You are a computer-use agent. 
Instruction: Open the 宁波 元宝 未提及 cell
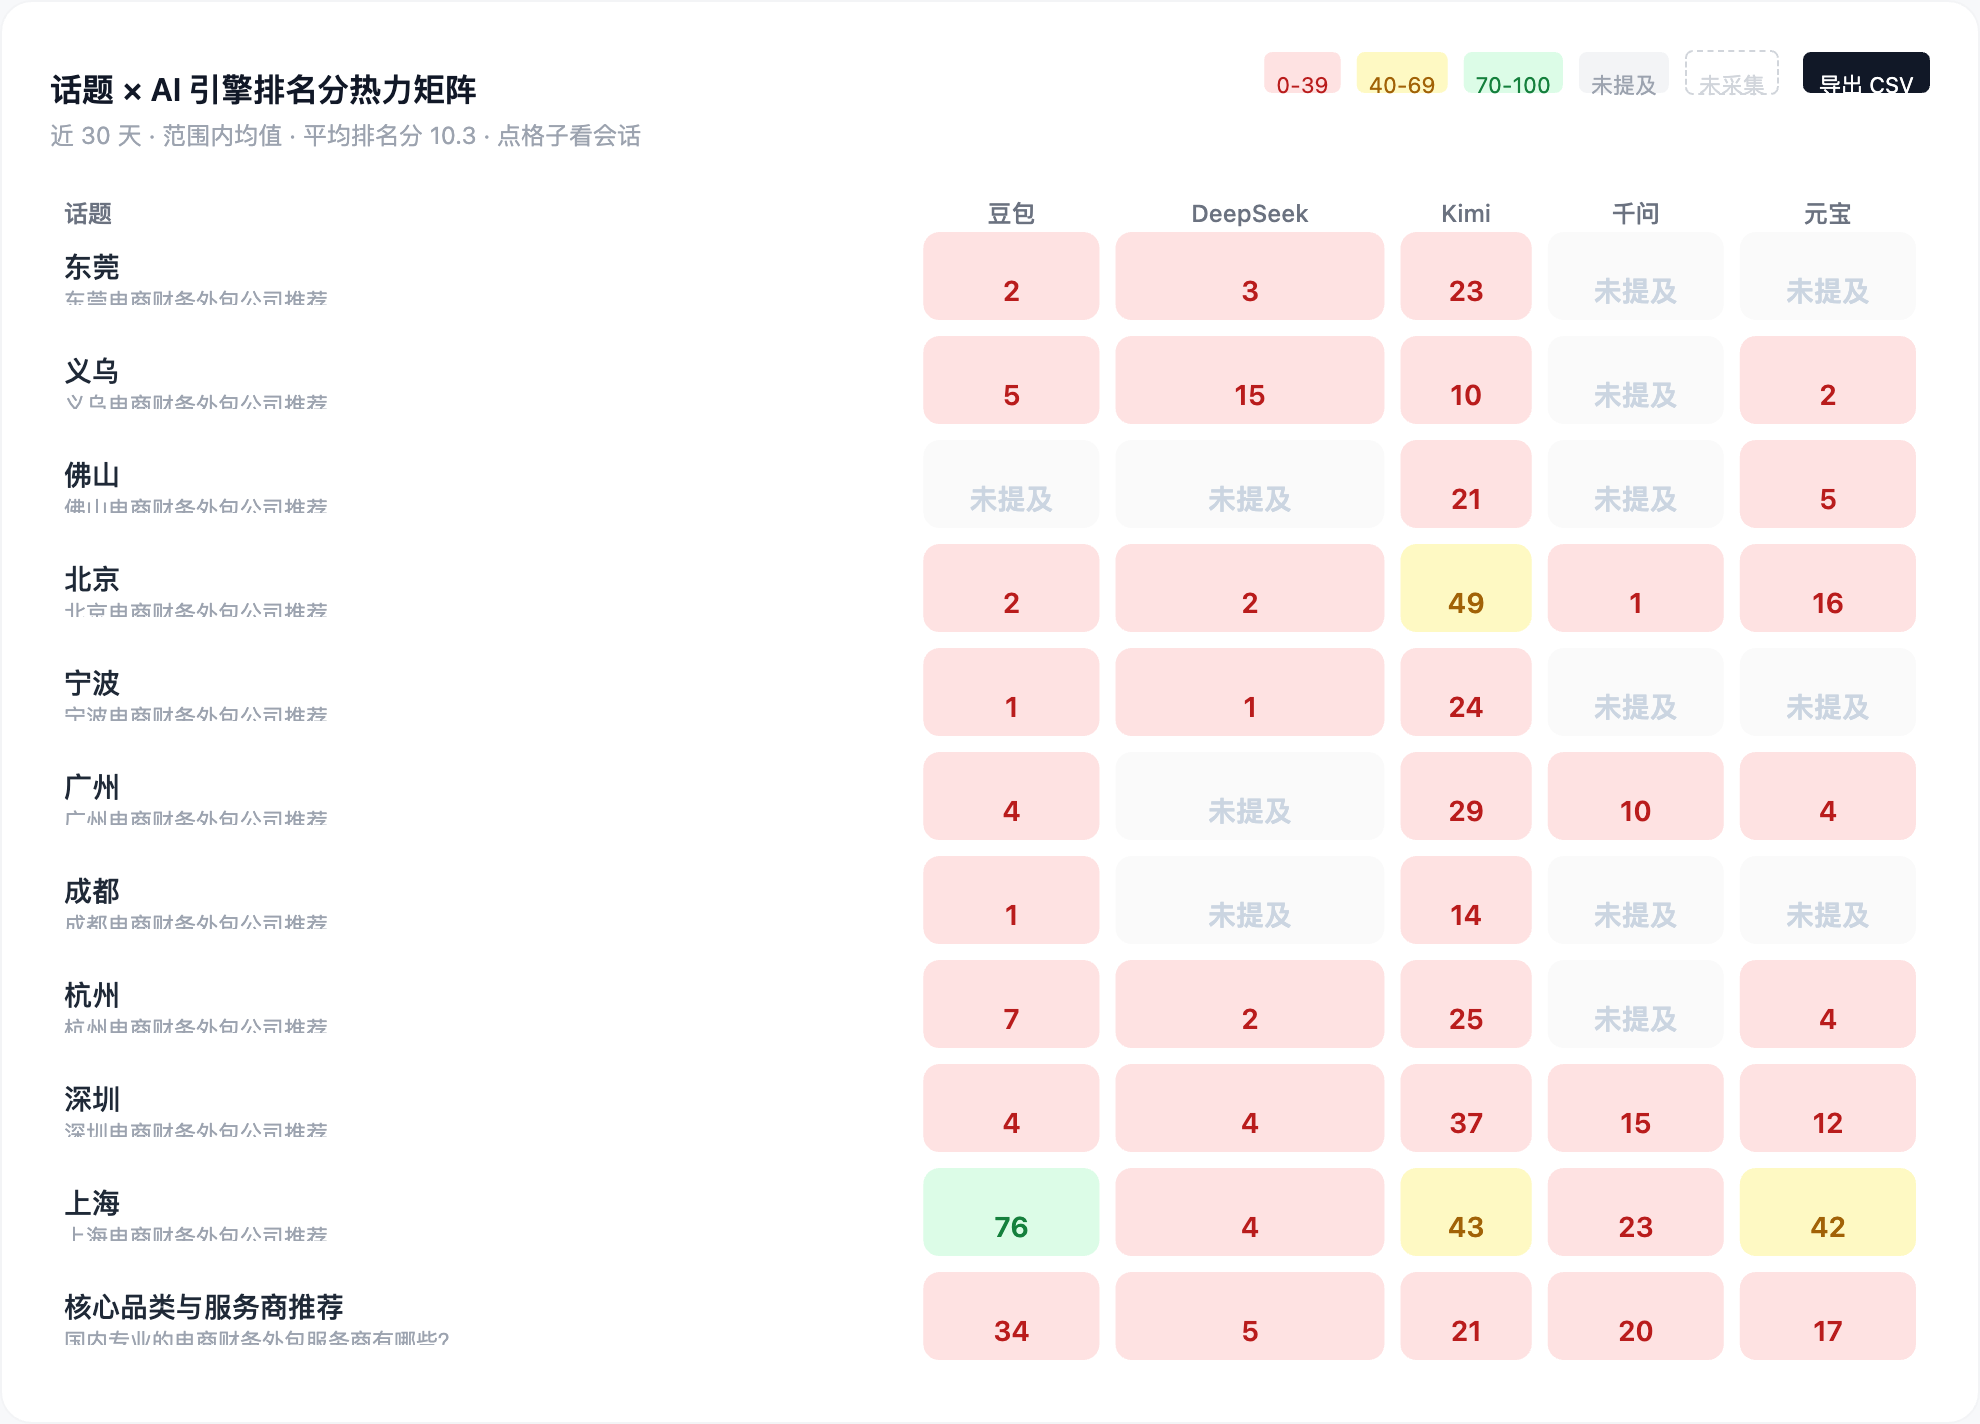tap(1827, 692)
